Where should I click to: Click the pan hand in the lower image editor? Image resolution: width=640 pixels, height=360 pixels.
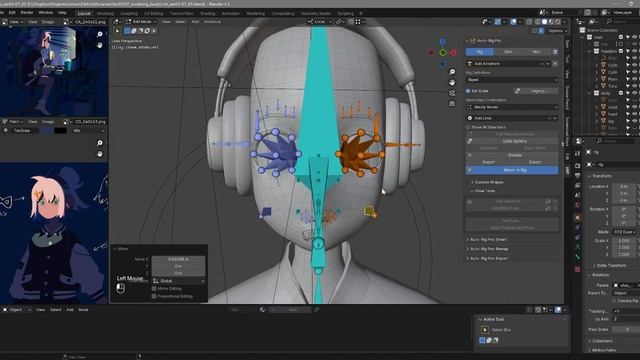coord(100,154)
